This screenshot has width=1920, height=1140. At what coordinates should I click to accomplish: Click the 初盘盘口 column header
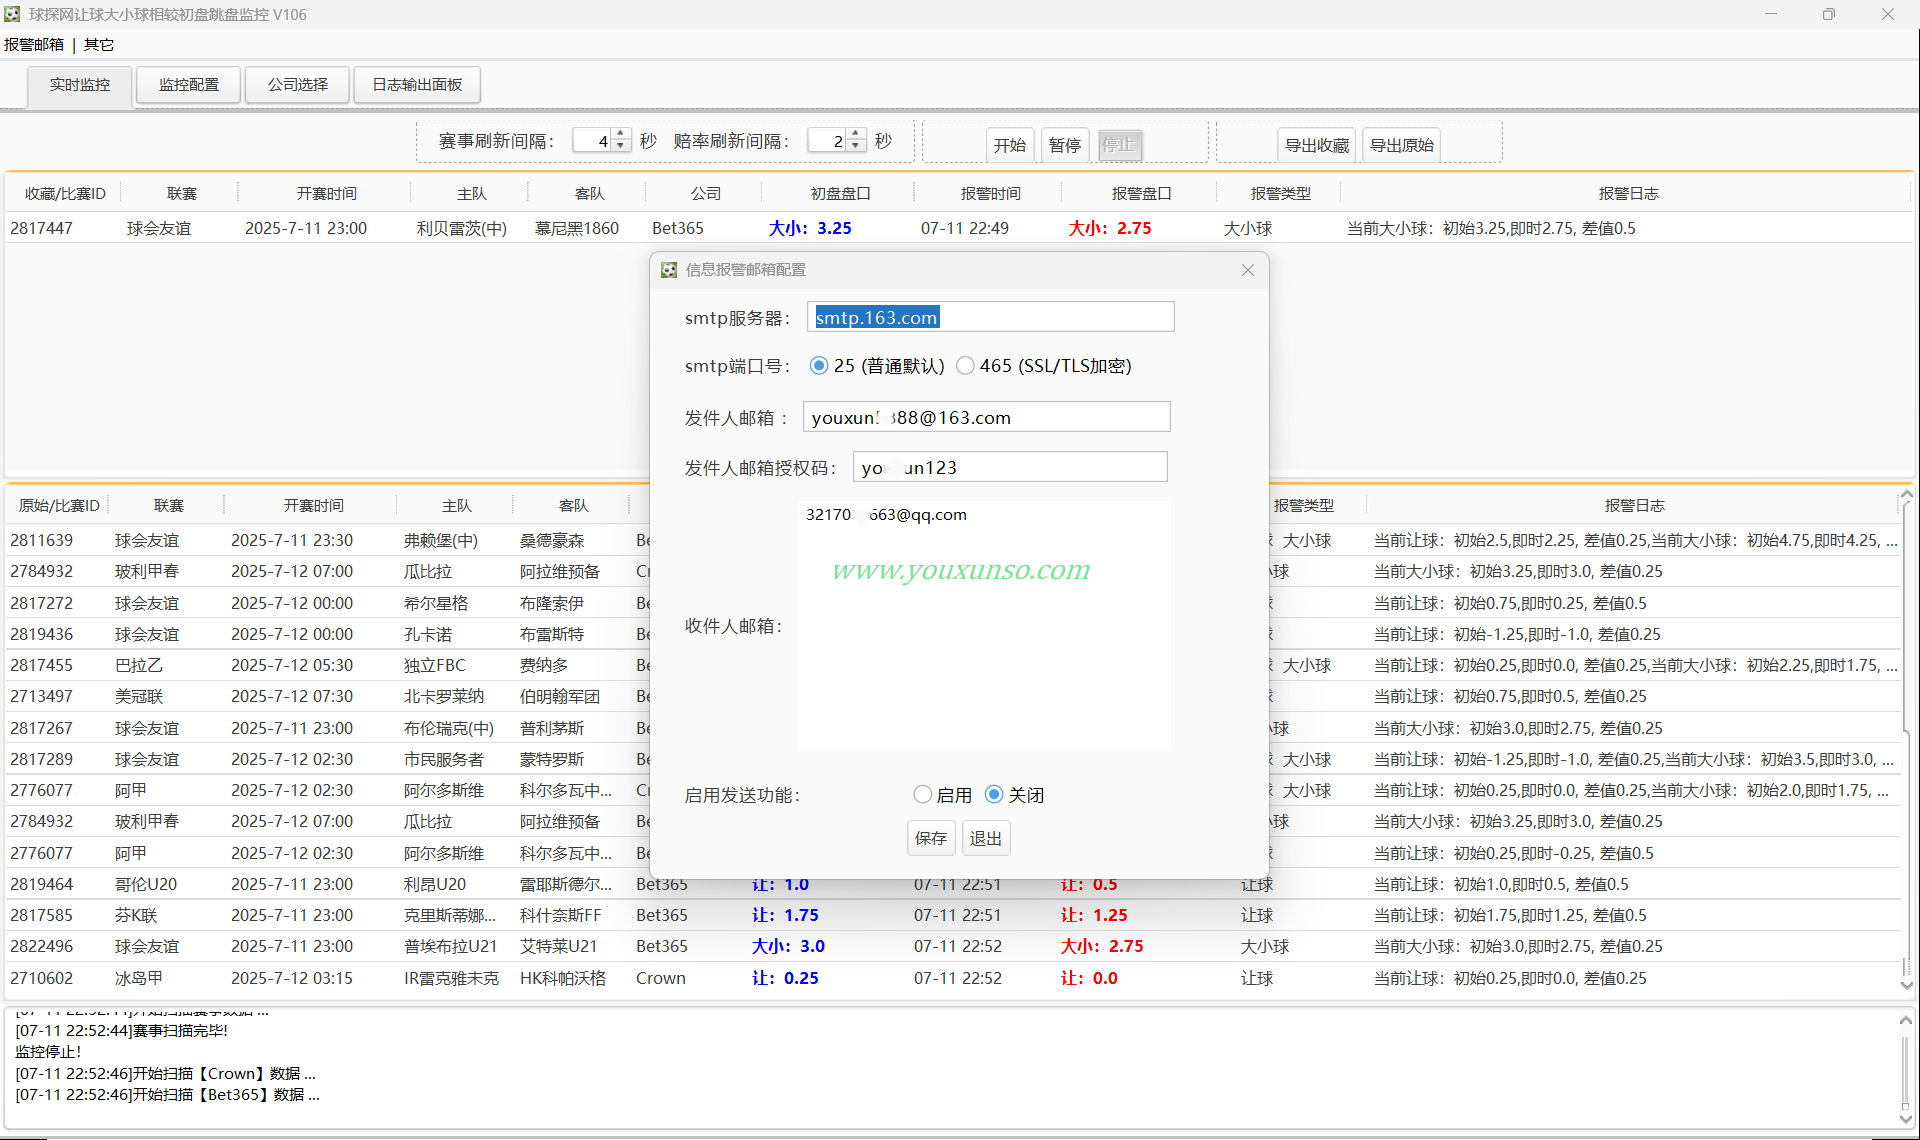[x=840, y=194]
